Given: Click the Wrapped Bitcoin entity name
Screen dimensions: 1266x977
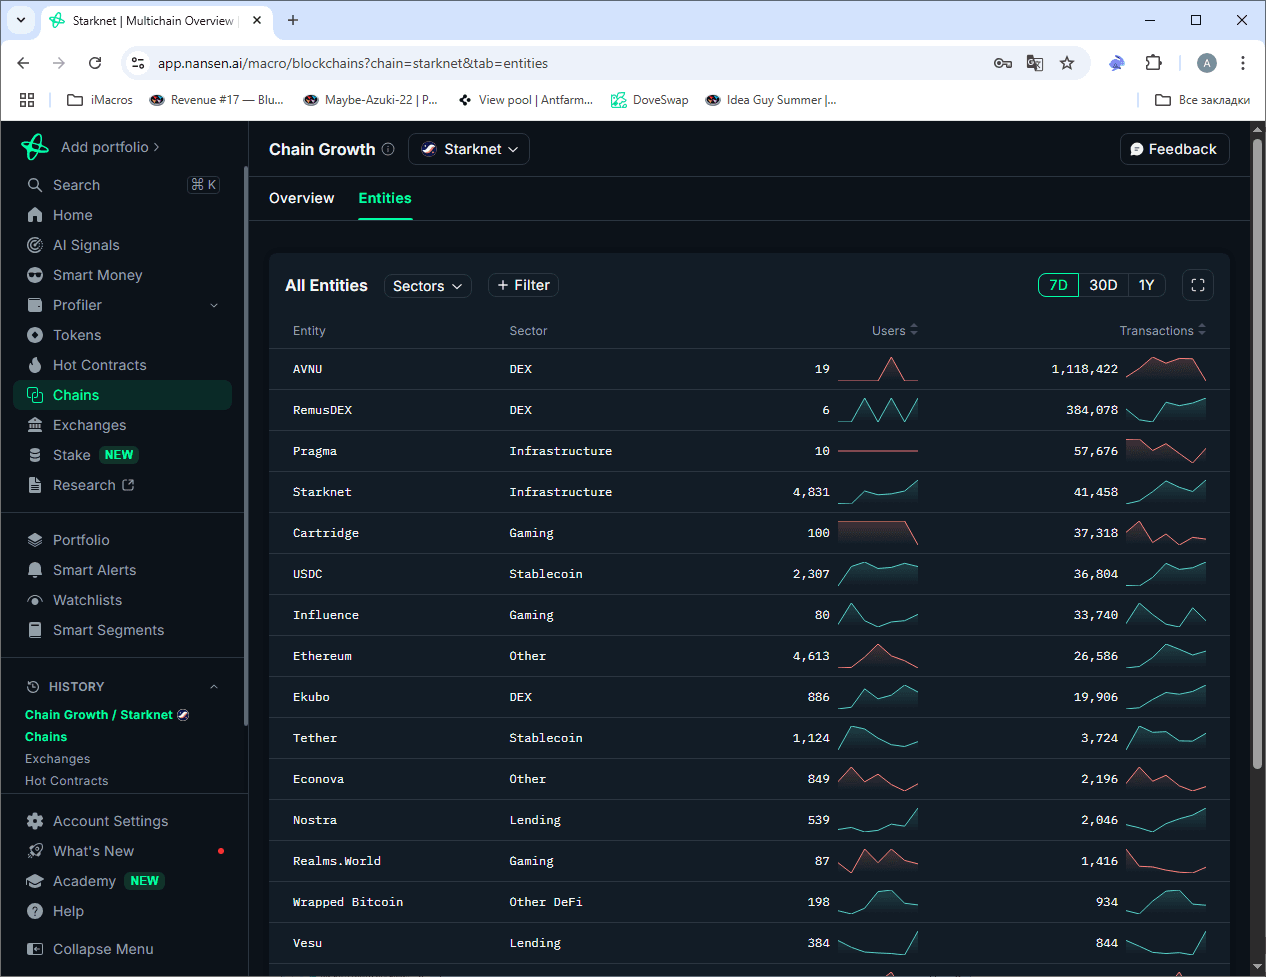Looking at the screenshot, I should click(x=348, y=902).
